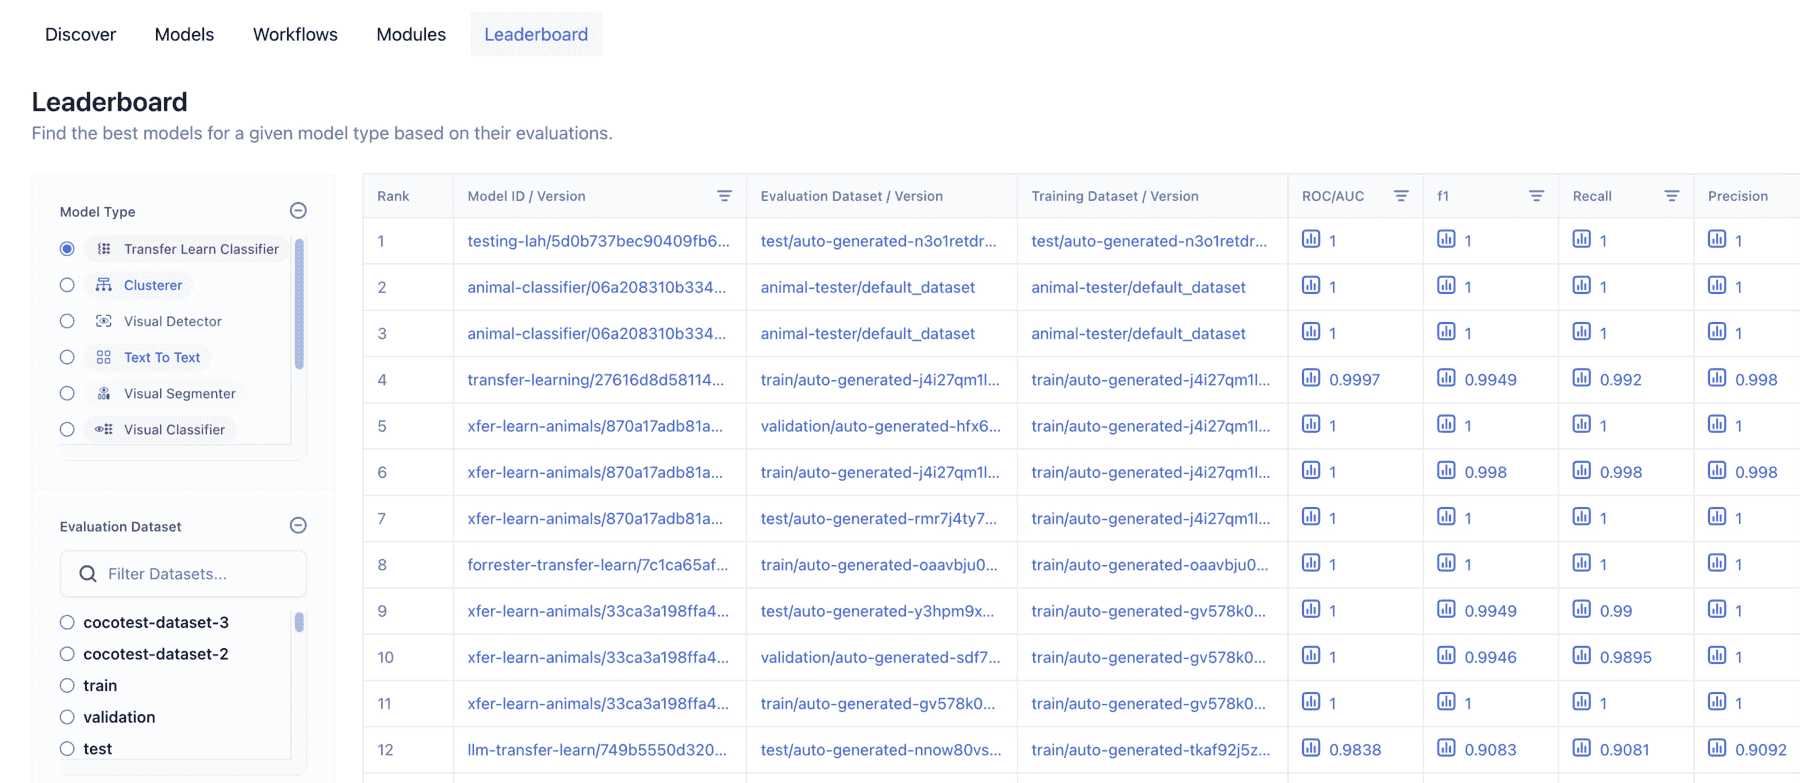The image size is (1800, 783).
Task: Open llm-transfer-learn model link in rank 12
Action: click(597, 750)
